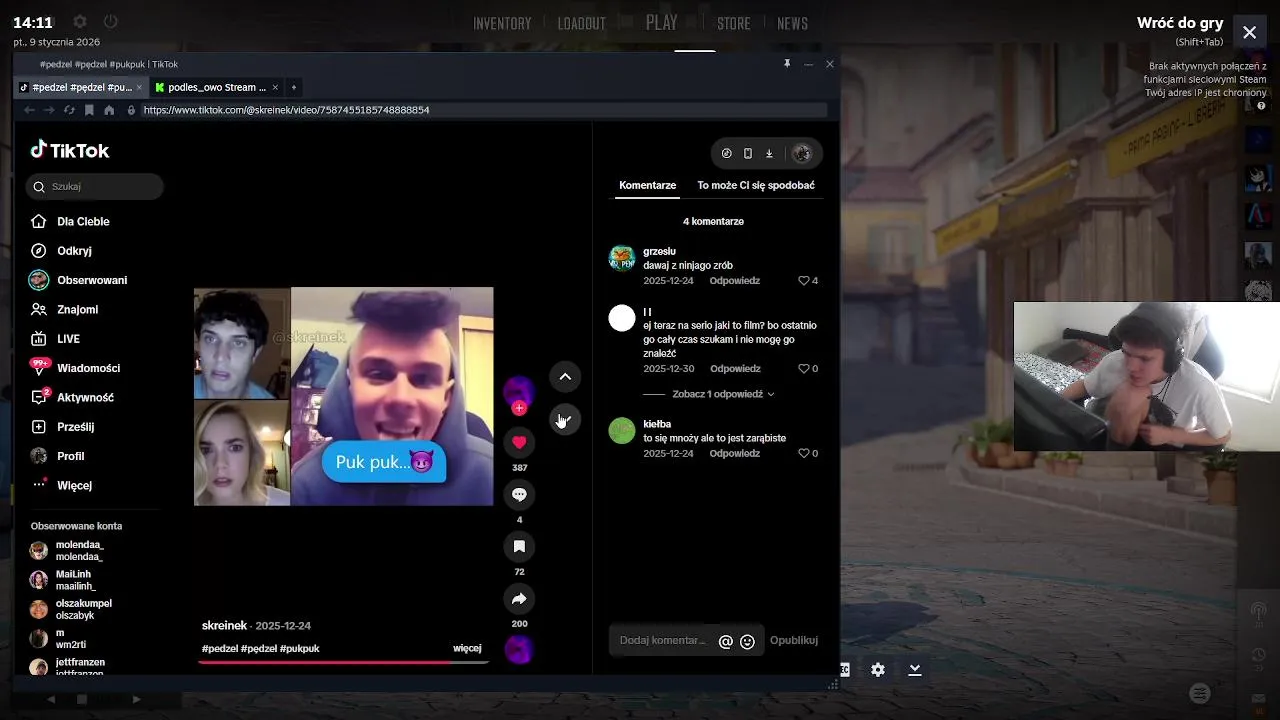Open Wiadomości messages with 99+ badge
Viewport: 1280px width, 720px height.
(75, 368)
